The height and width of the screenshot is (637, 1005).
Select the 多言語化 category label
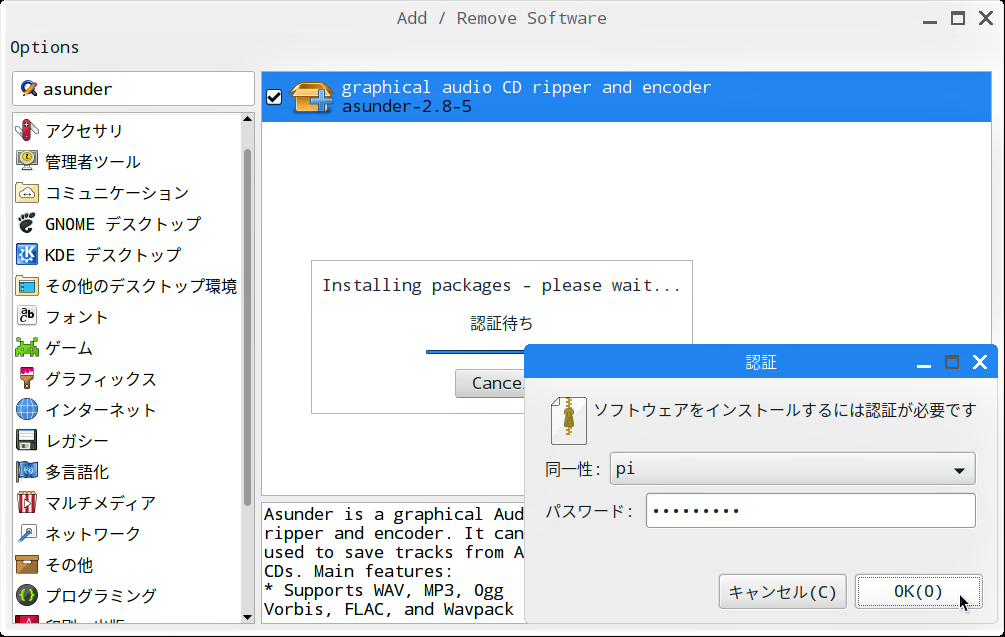click(77, 472)
